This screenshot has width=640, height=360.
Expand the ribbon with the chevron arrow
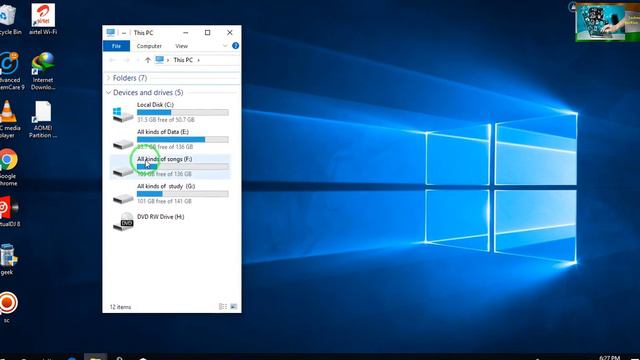pyautogui.click(x=224, y=46)
